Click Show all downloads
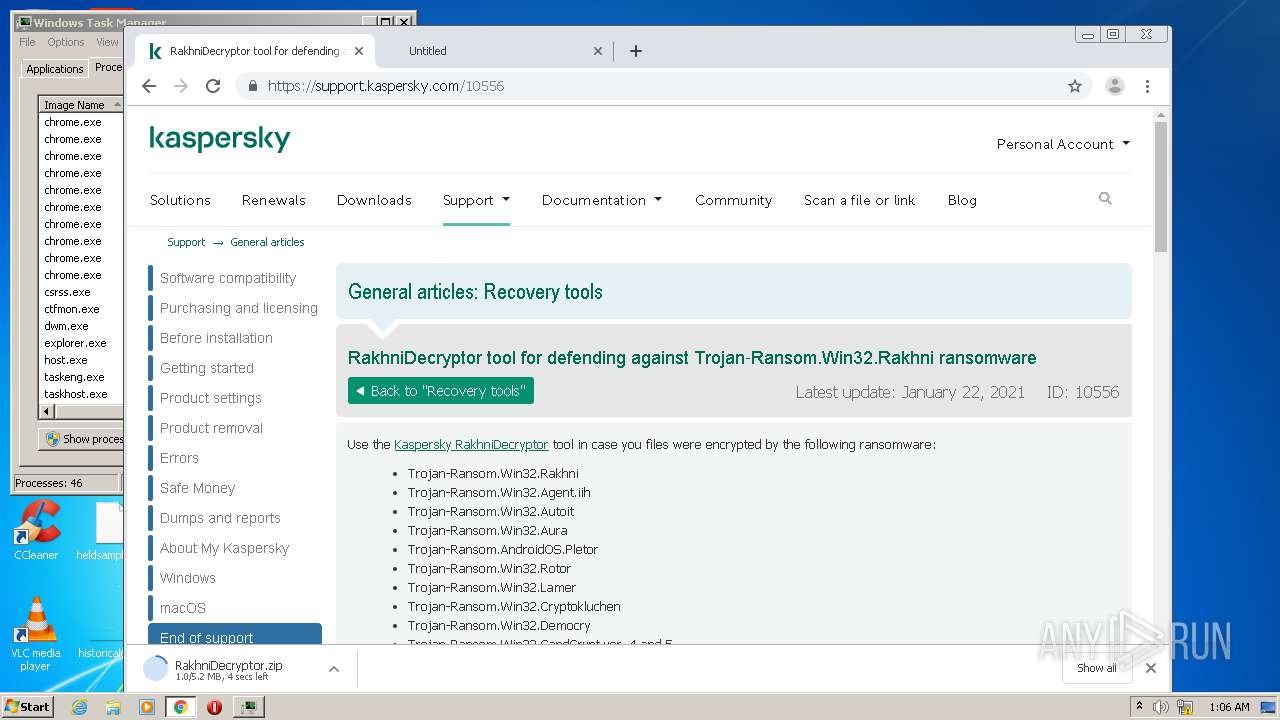Image resolution: width=1280 pixels, height=720 pixels. [x=1097, y=668]
